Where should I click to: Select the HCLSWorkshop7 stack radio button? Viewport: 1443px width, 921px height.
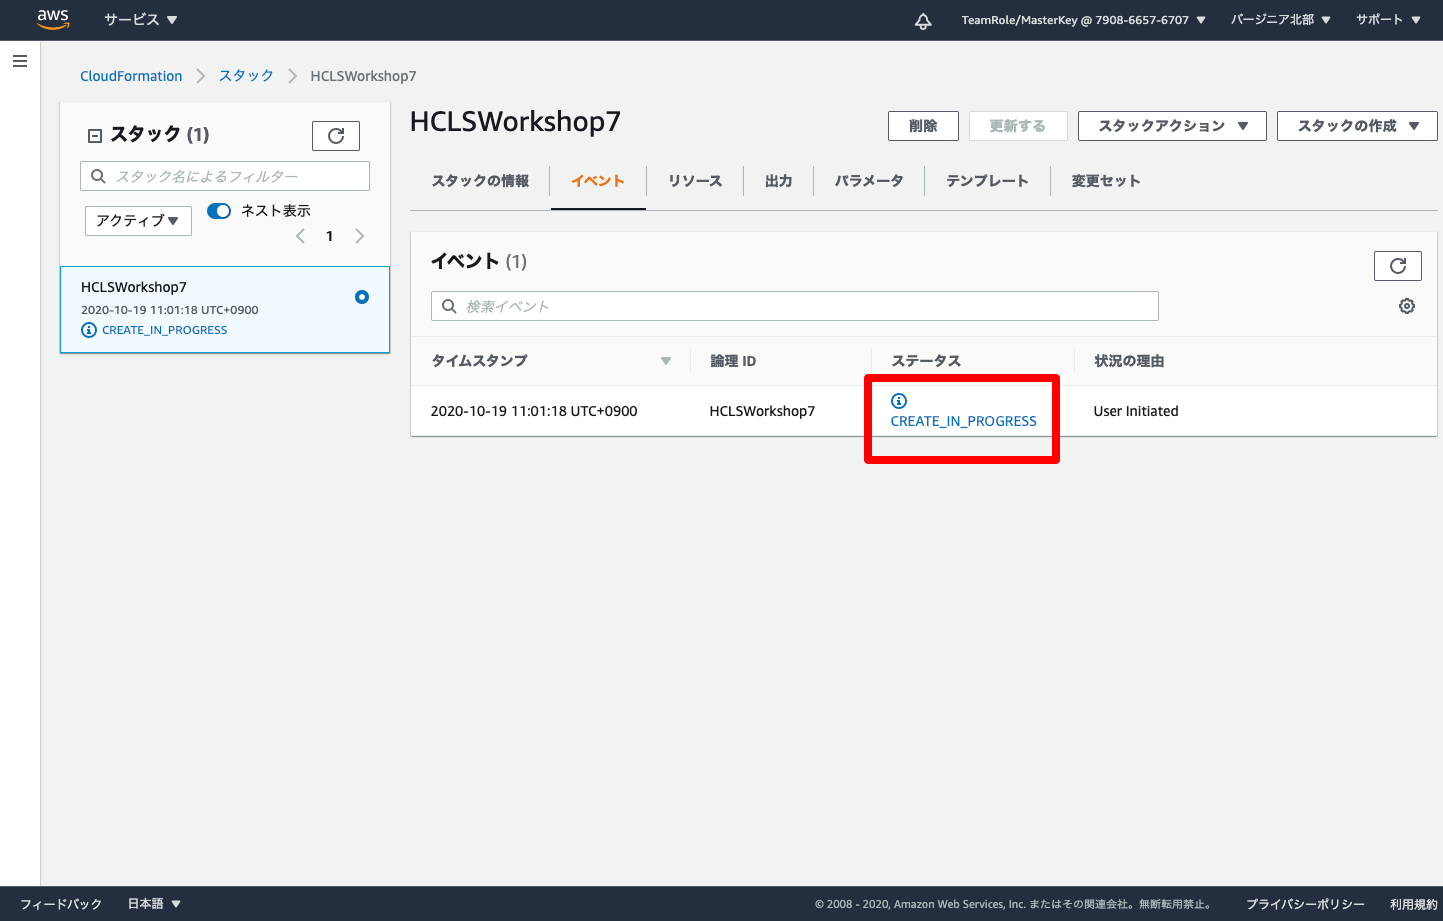pos(362,297)
